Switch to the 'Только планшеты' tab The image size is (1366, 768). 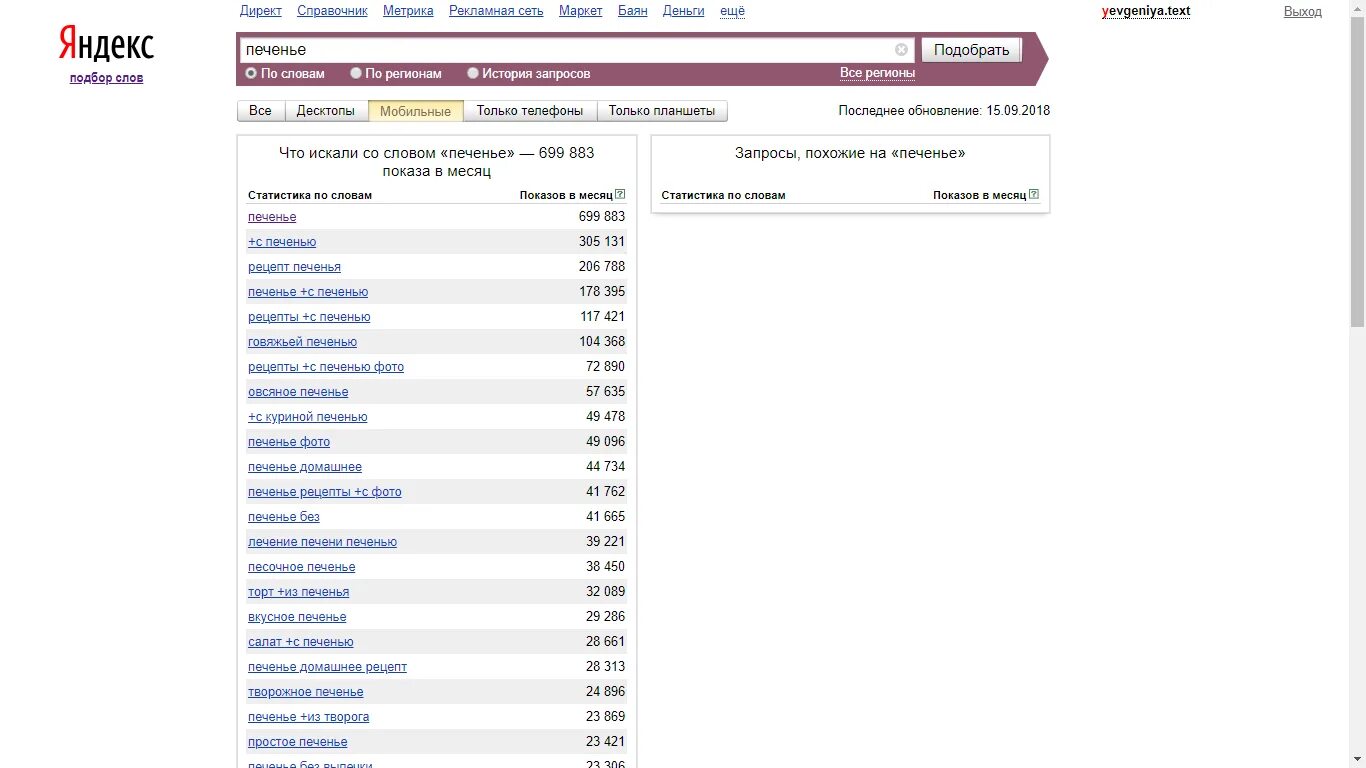[662, 111]
